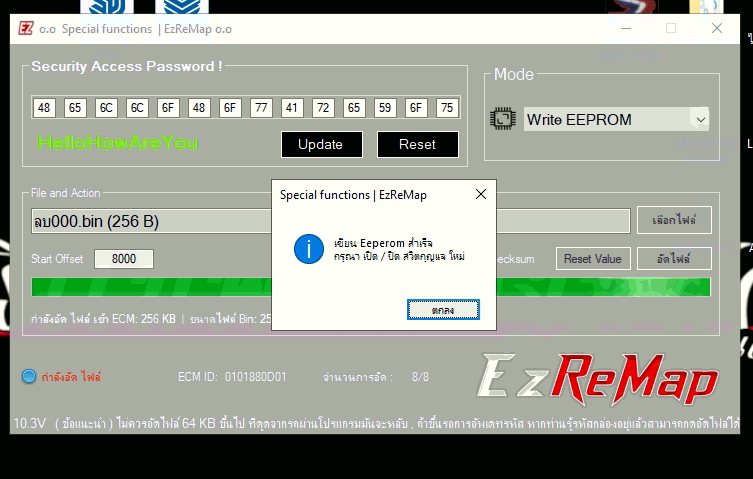Click the 10.3V voltage reading
This screenshot has width=753, height=479.
pyautogui.click(x=29, y=423)
